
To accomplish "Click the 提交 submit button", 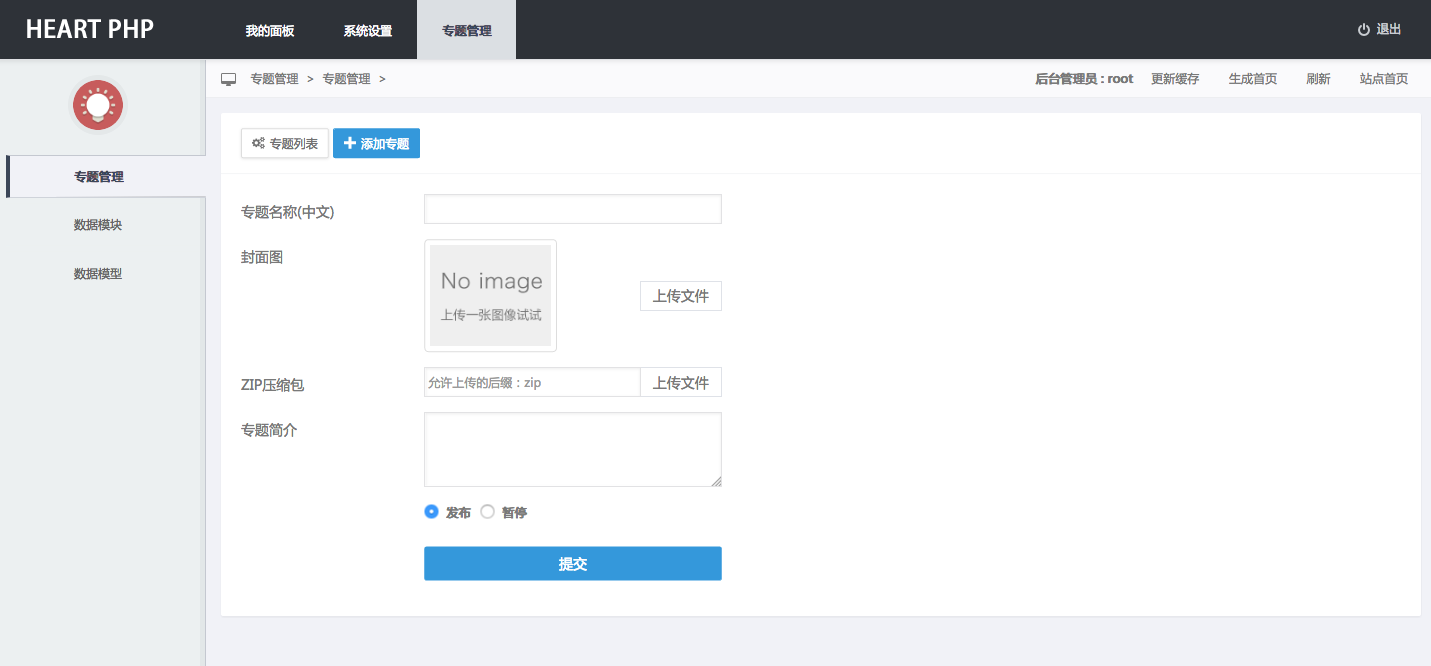I will pyautogui.click(x=573, y=563).
